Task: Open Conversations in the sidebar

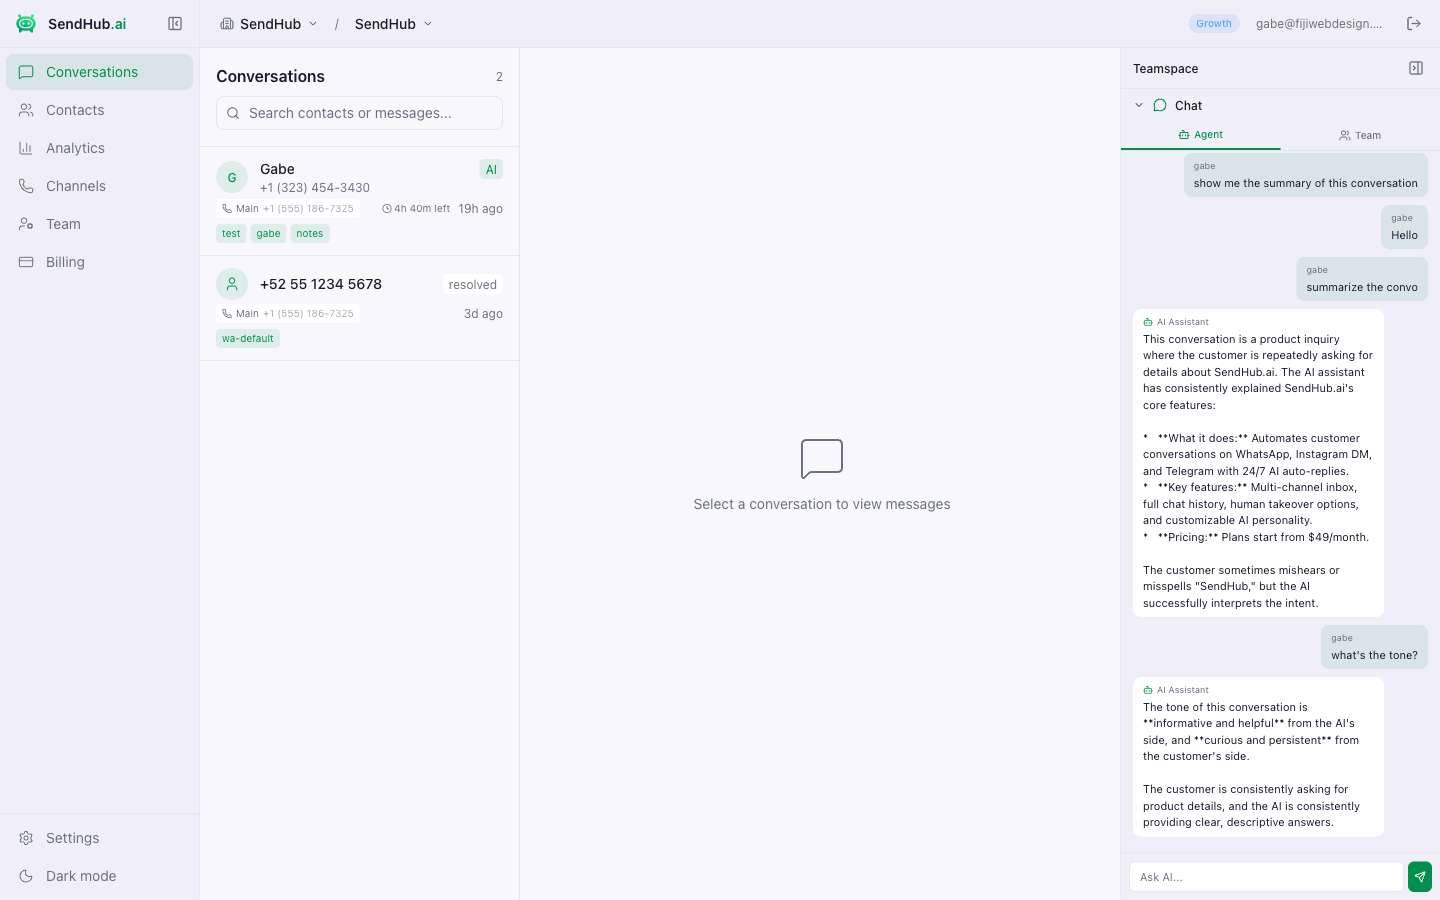Action: point(99,72)
